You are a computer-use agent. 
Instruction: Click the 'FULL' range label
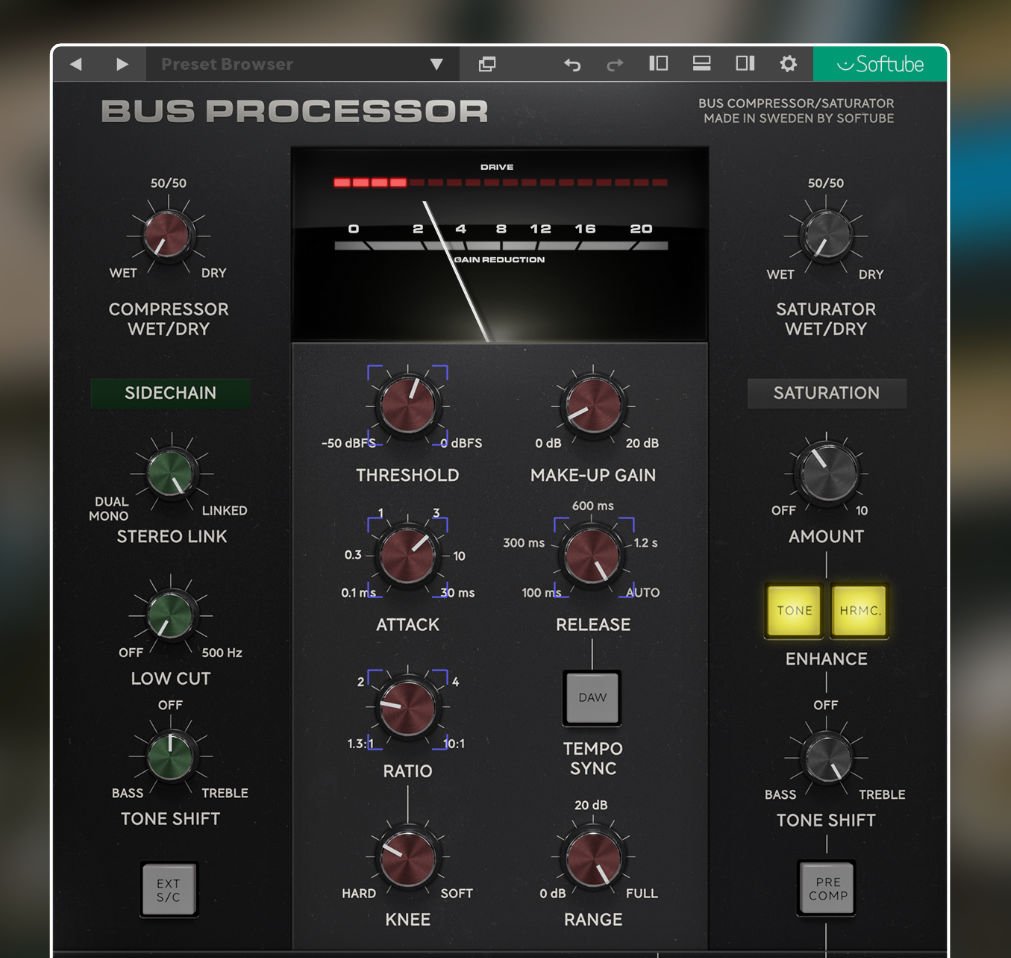[x=642, y=894]
